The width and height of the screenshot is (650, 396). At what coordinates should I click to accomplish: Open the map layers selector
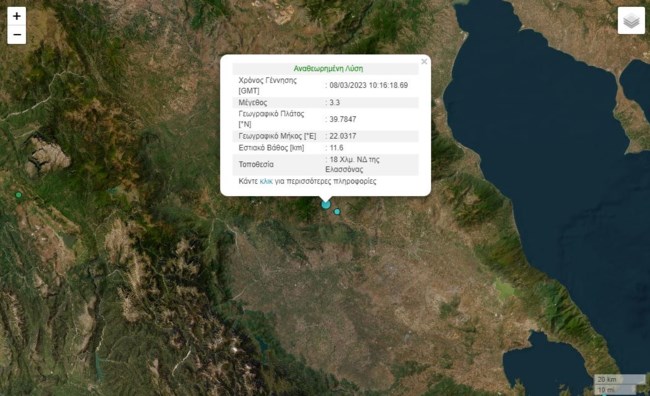(x=631, y=20)
